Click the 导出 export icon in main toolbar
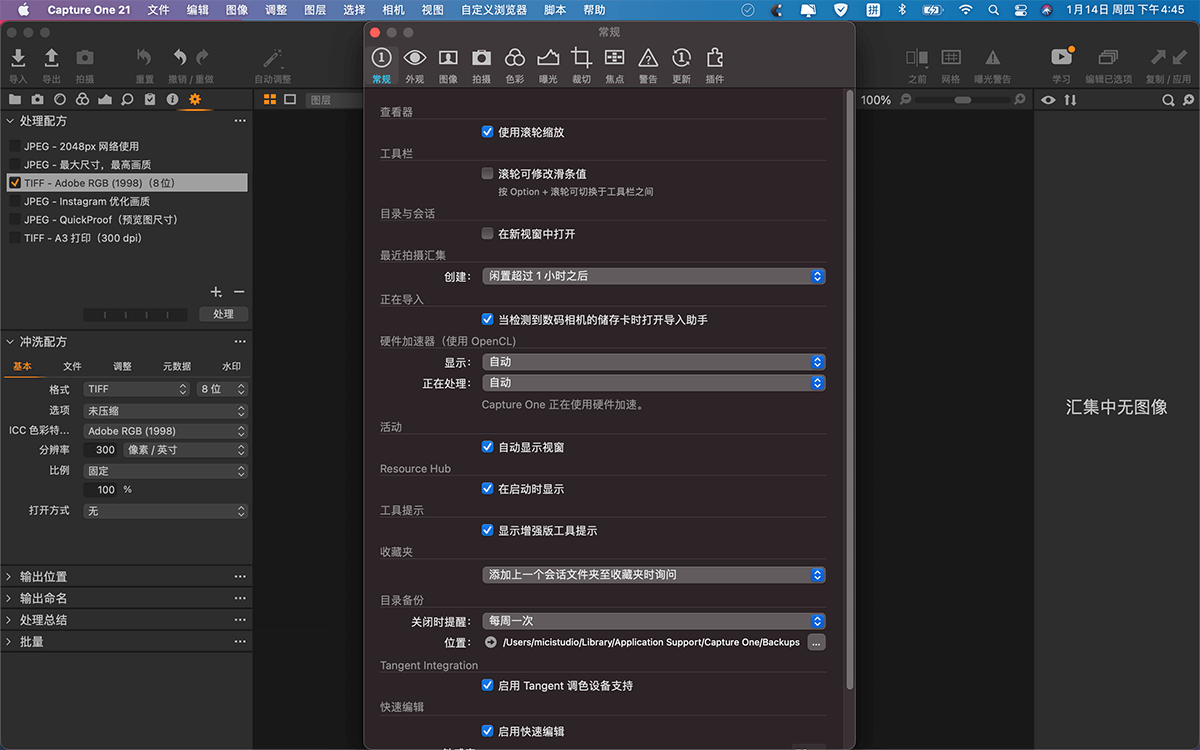The width and height of the screenshot is (1200, 750). (51, 59)
